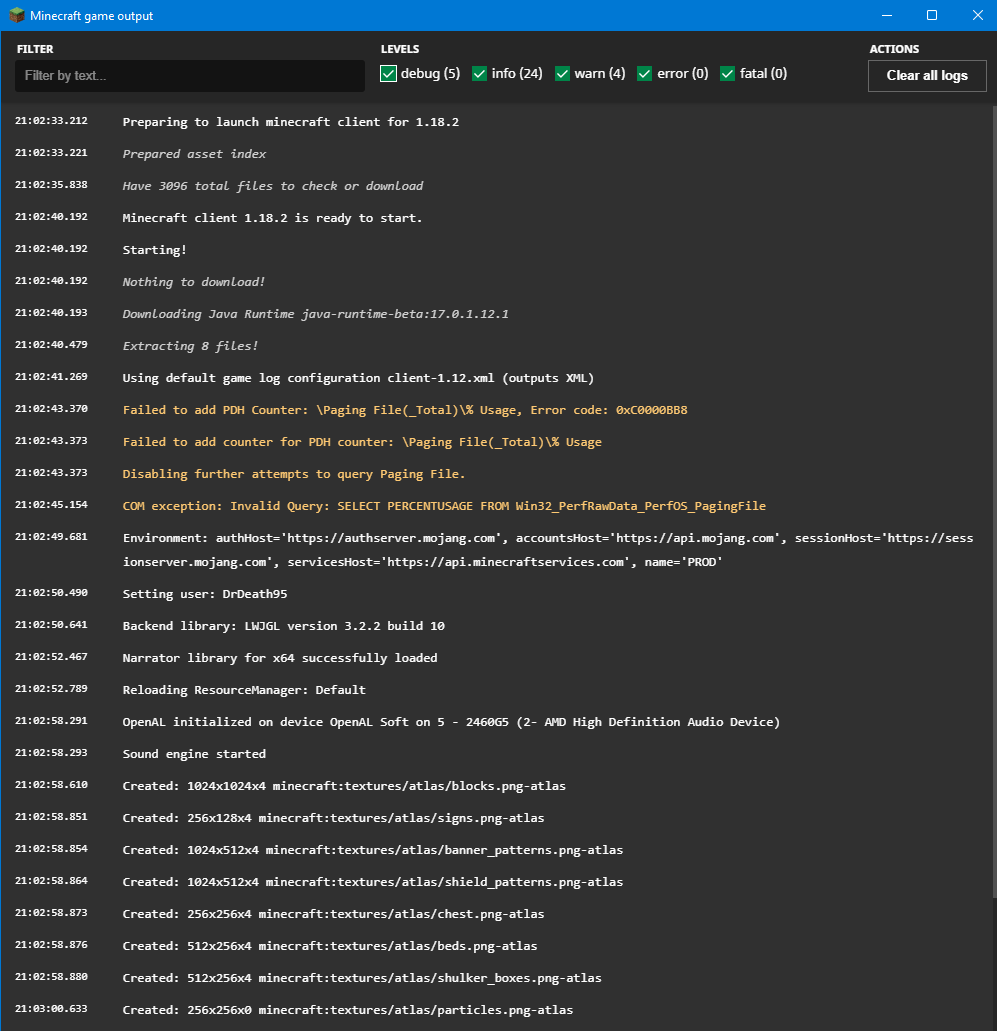Viewport: 997px width, 1031px height.
Task: Click 'Narrator library for x64 successfully loaded'
Action: (280, 658)
